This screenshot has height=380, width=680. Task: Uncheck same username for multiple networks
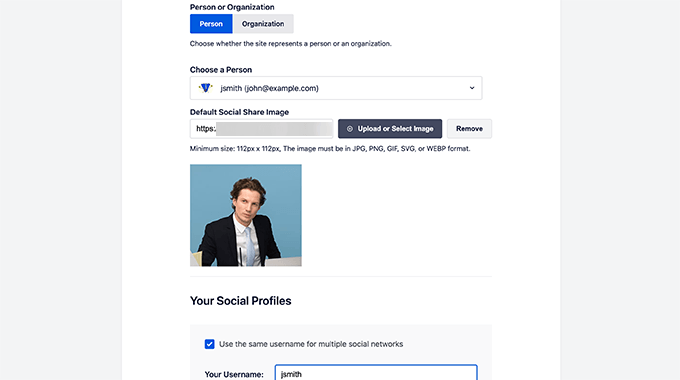click(209, 344)
